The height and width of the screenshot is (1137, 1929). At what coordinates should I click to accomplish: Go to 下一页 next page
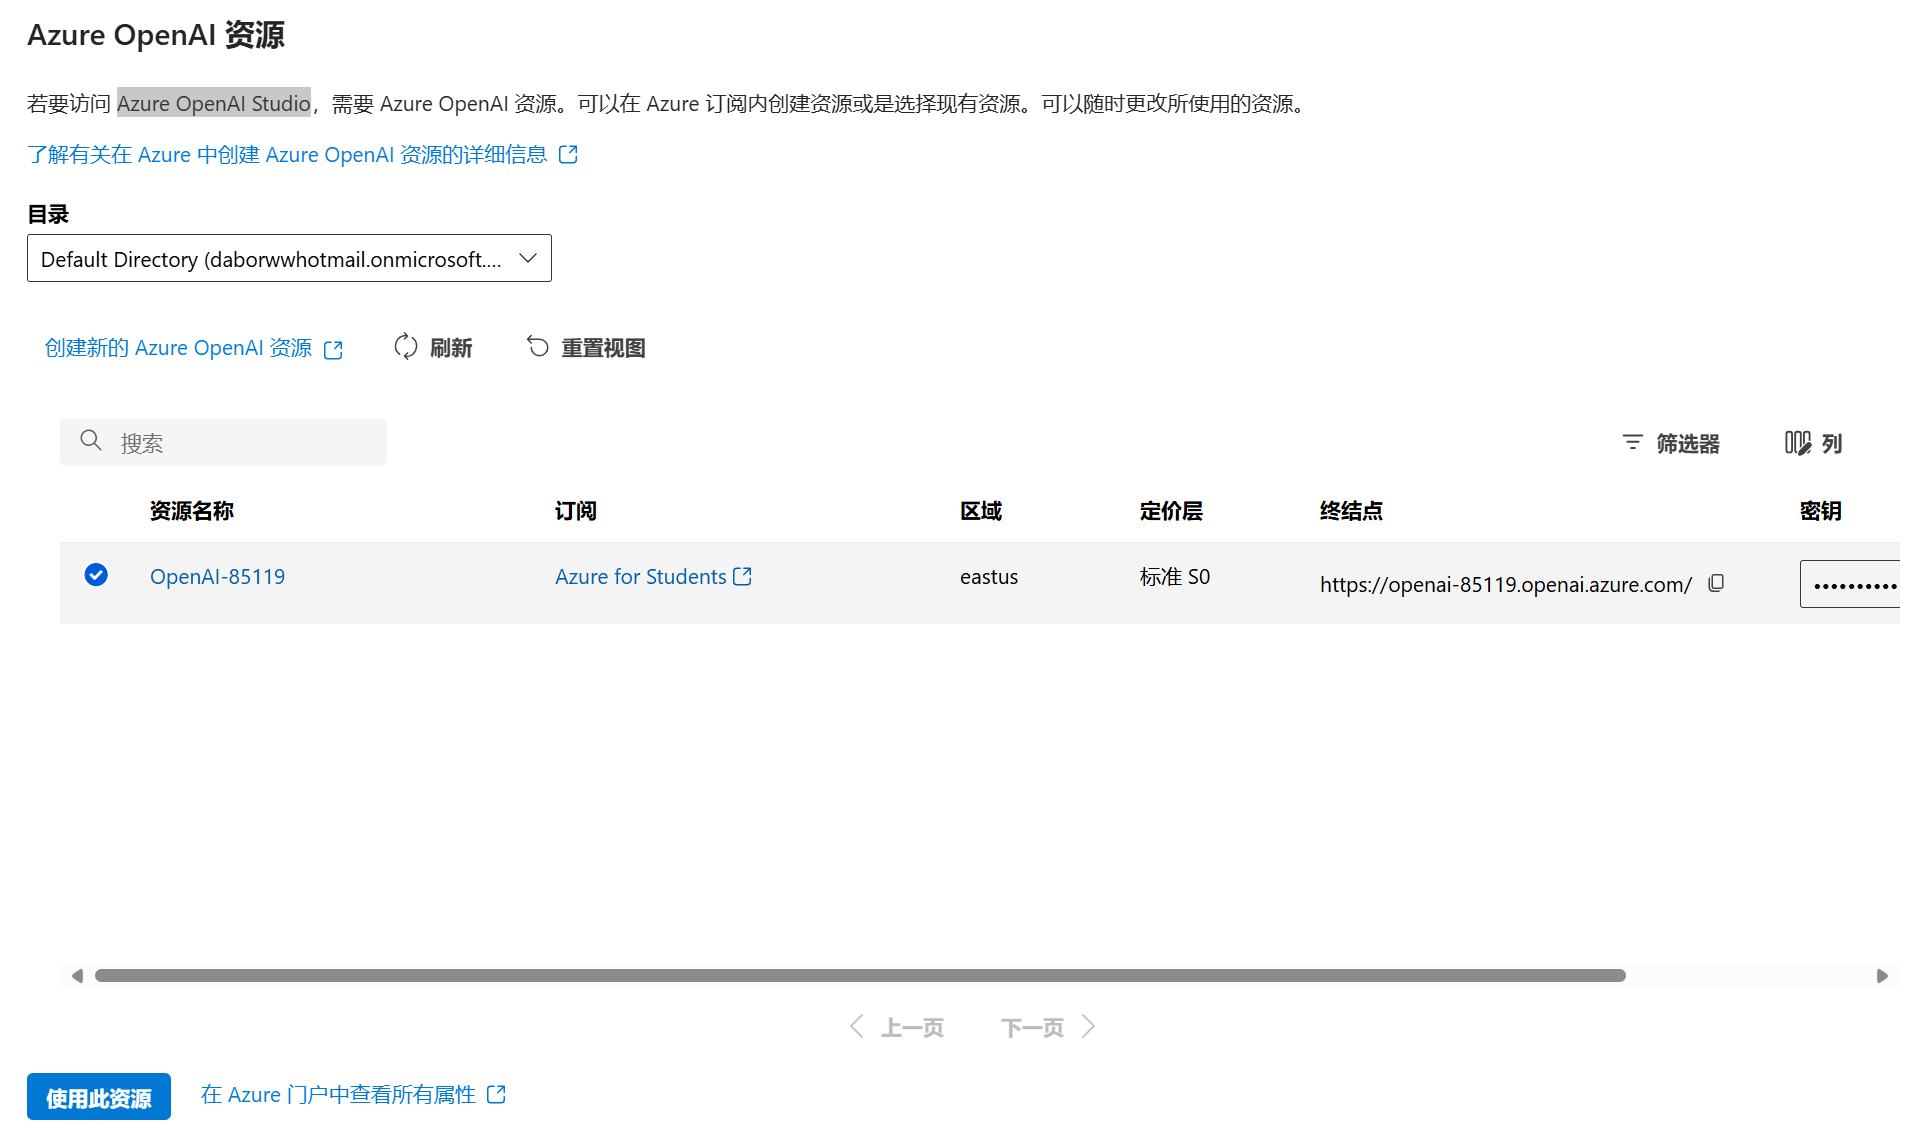(x=1049, y=1027)
